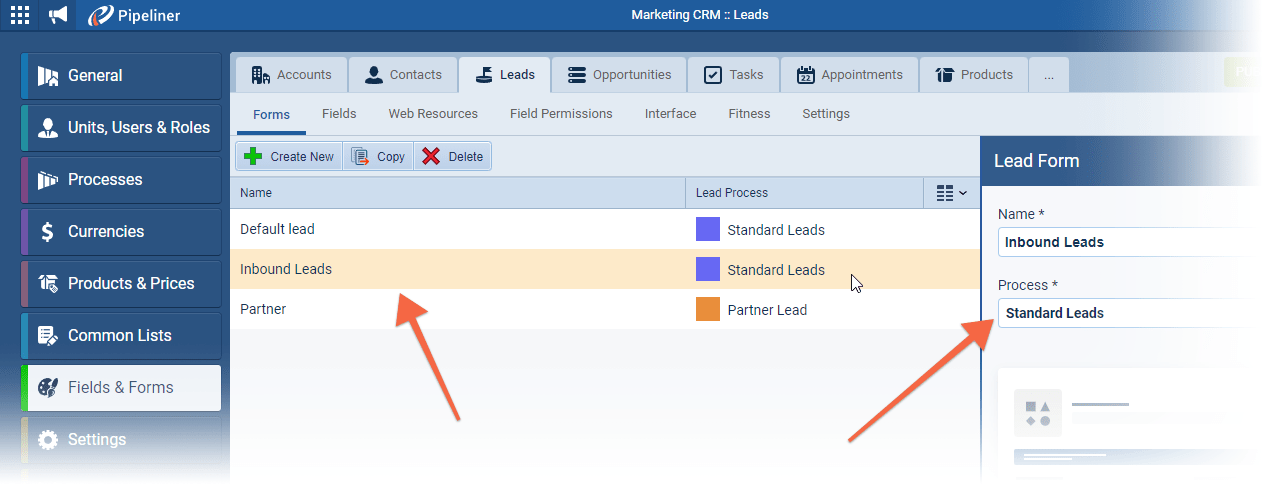The width and height of the screenshot is (1262, 484).
Task: Open the Settings gear section
Action: [x=121, y=439]
